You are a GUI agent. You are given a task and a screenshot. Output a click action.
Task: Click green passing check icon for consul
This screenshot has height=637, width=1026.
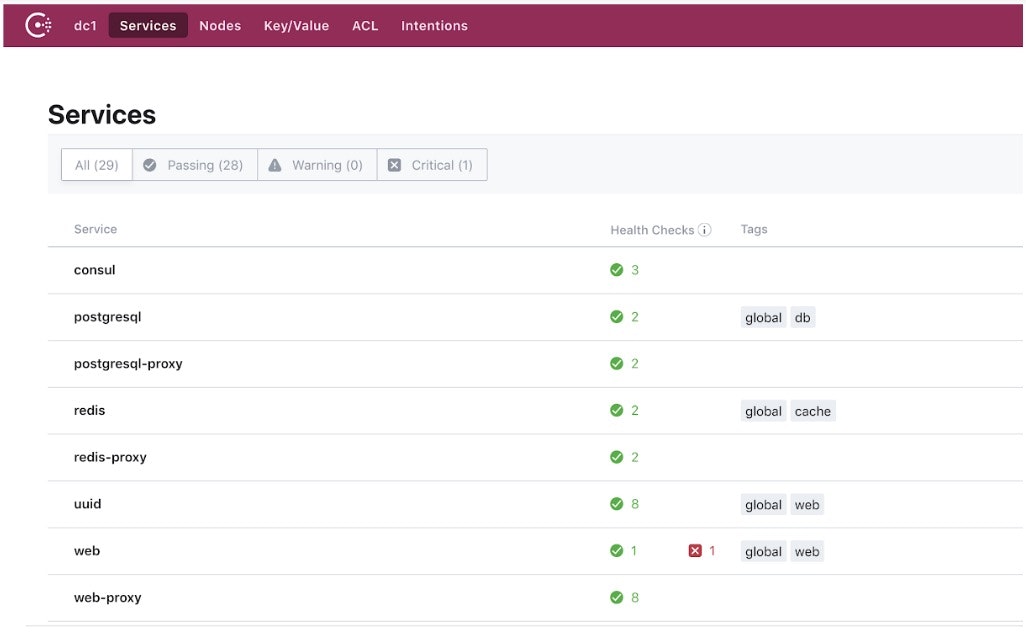[x=617, y=270]
